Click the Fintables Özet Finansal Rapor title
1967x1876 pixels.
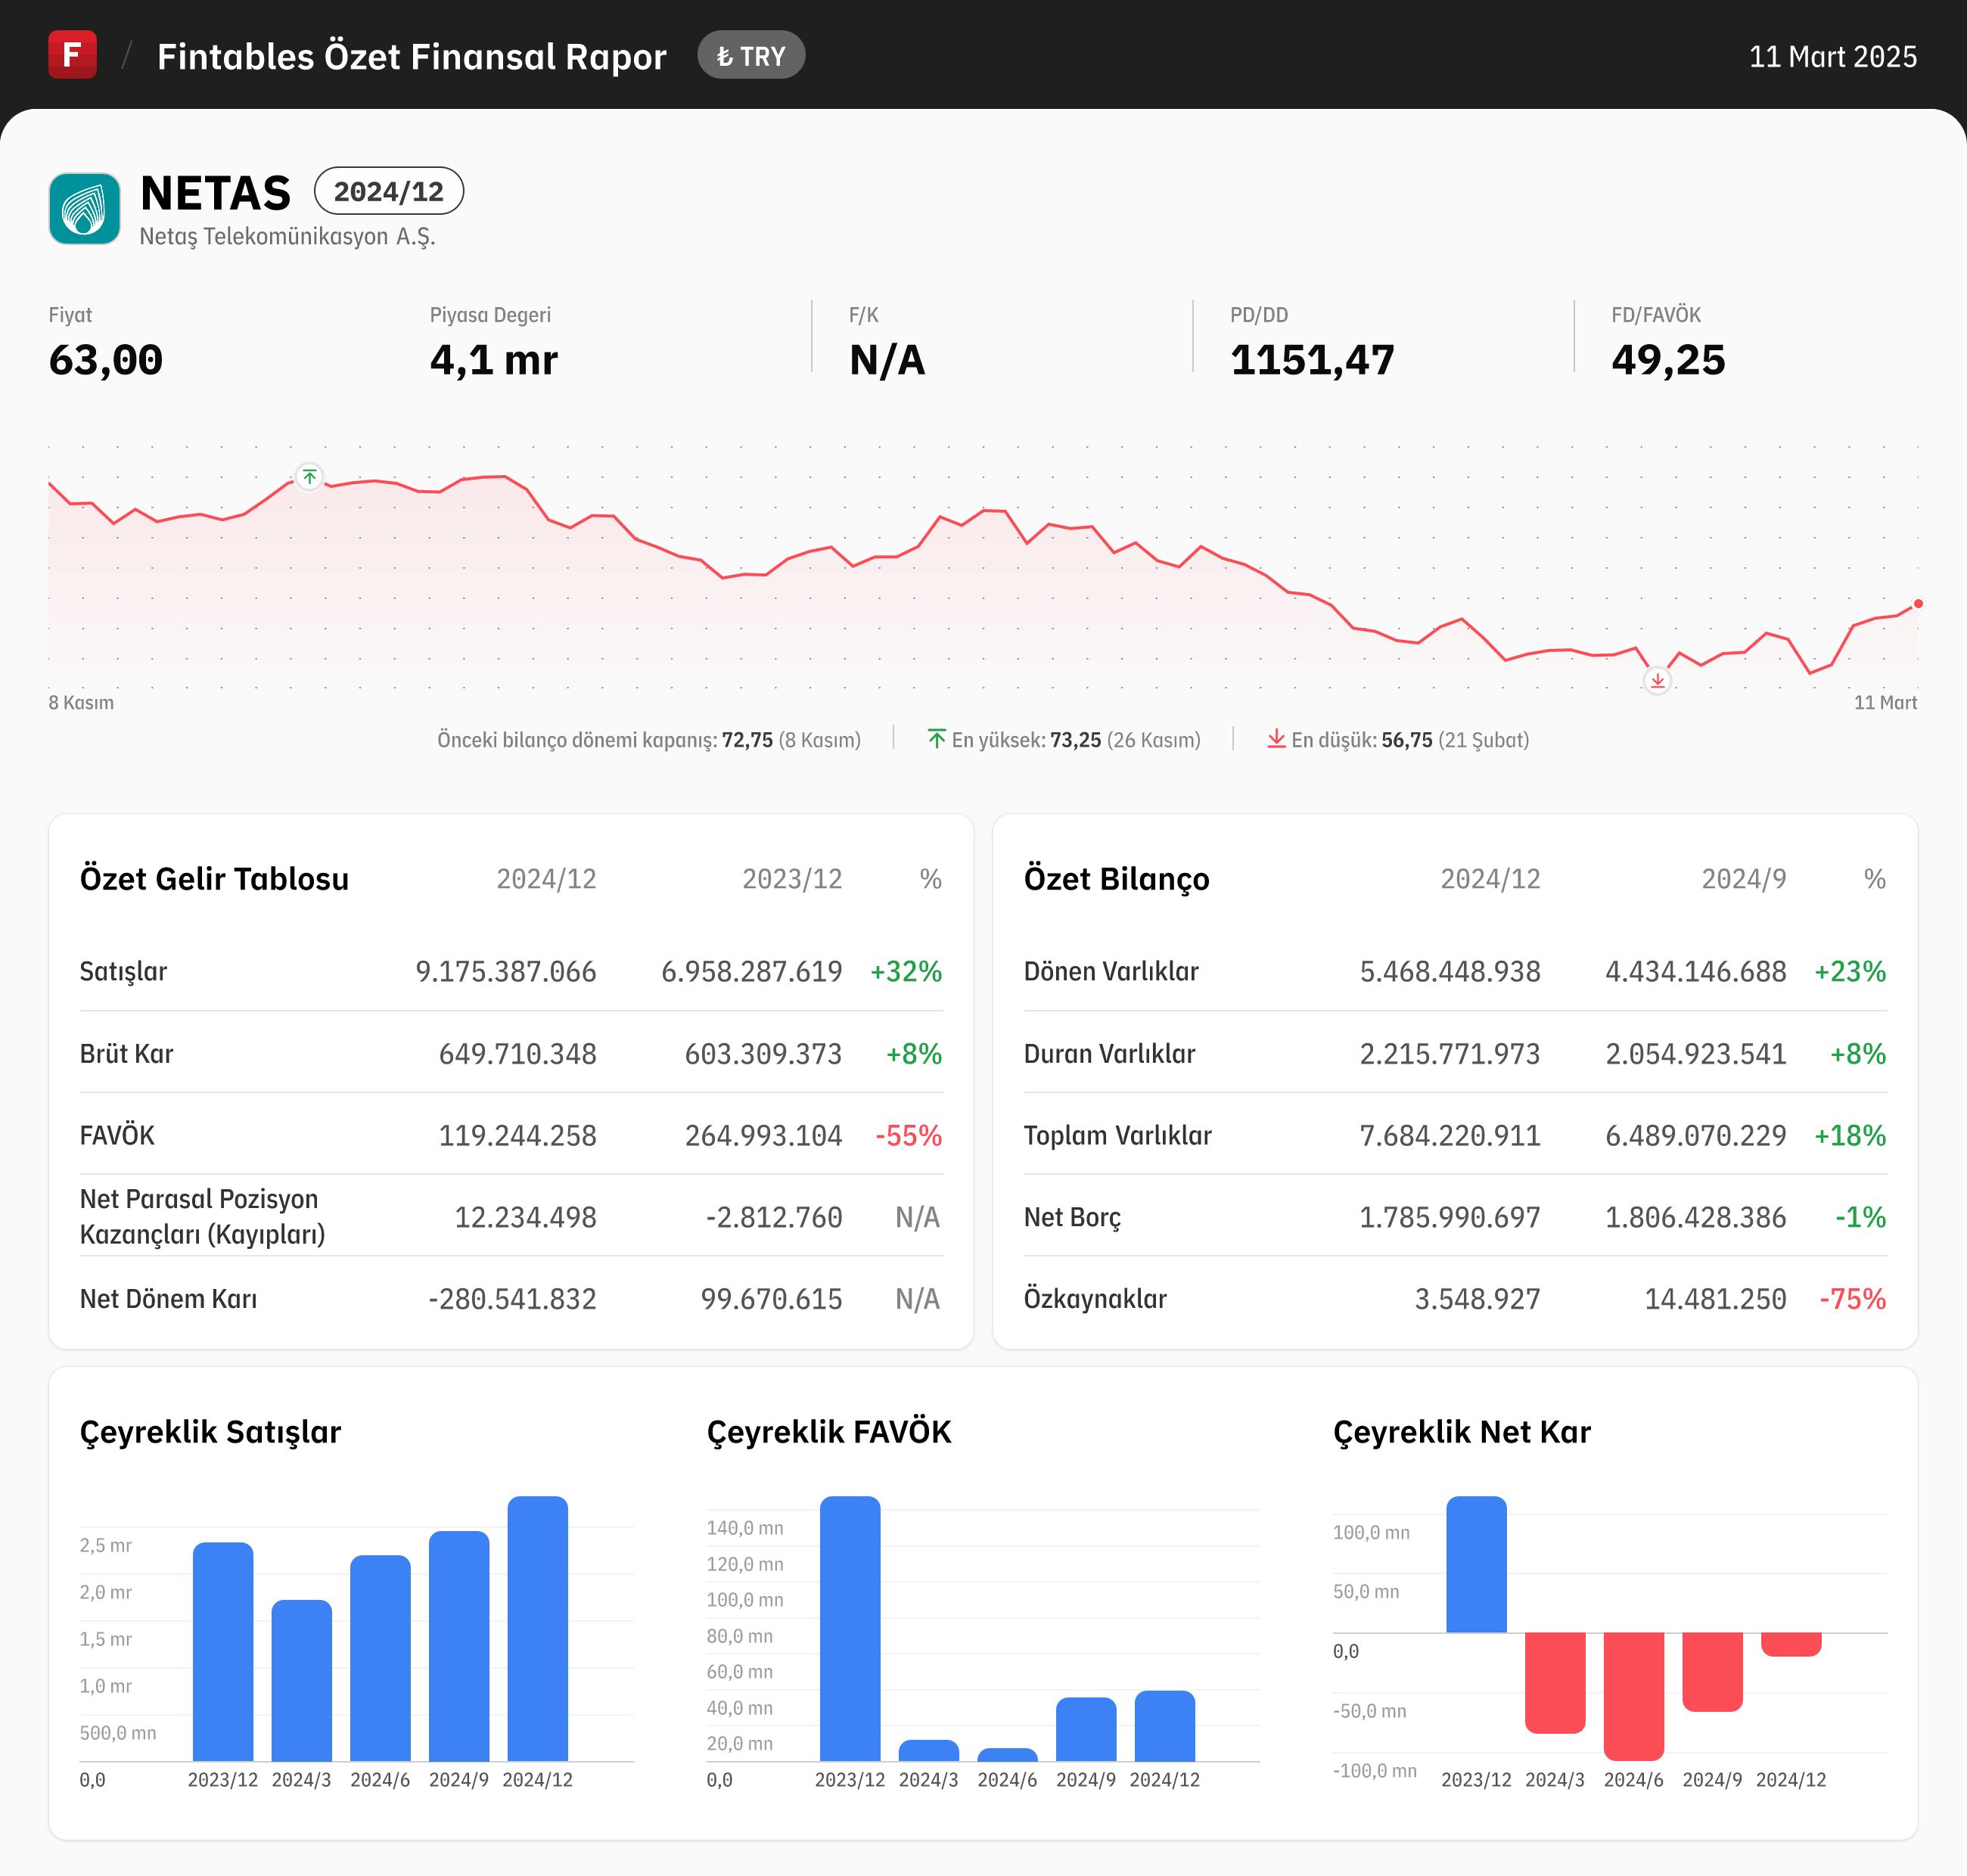click(412, 56)
